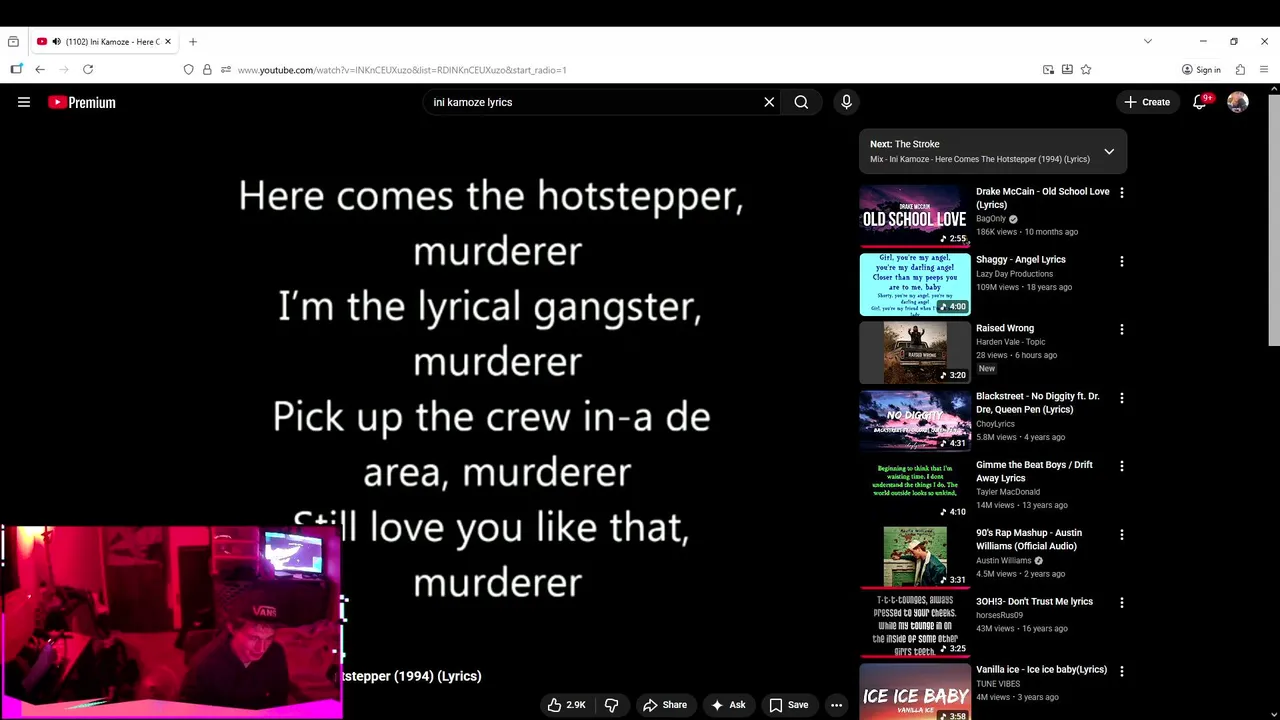Dislike the video with thumbs down

click(x=611, y=705)
